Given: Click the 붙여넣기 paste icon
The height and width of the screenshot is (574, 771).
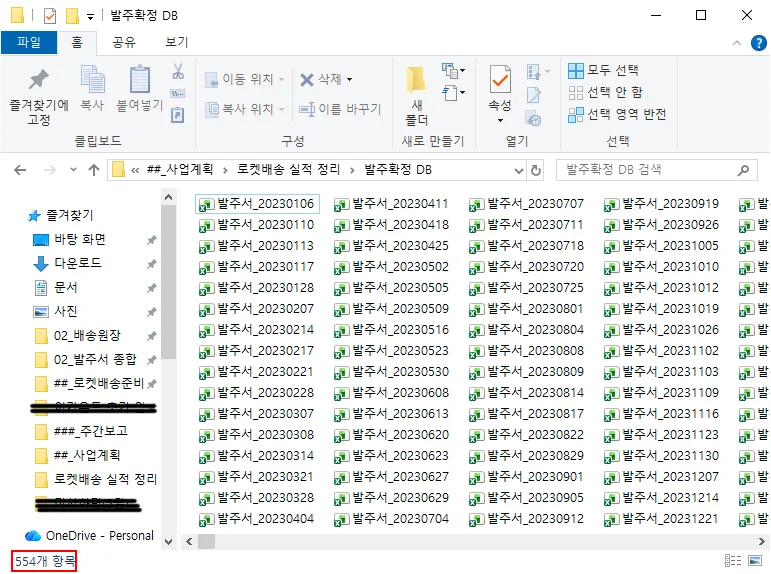Looking at the screenshot, I should (x=140, y=88).
